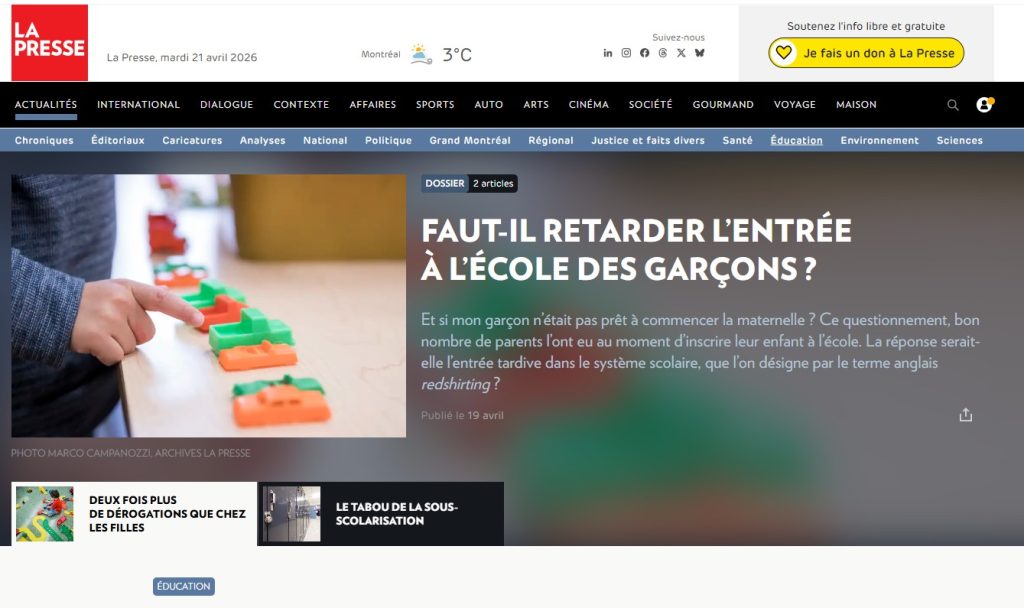Image resolution: width=1024 pixels, height=608 pixels.
Task: Open the International menu section
Action: [138, 104]
